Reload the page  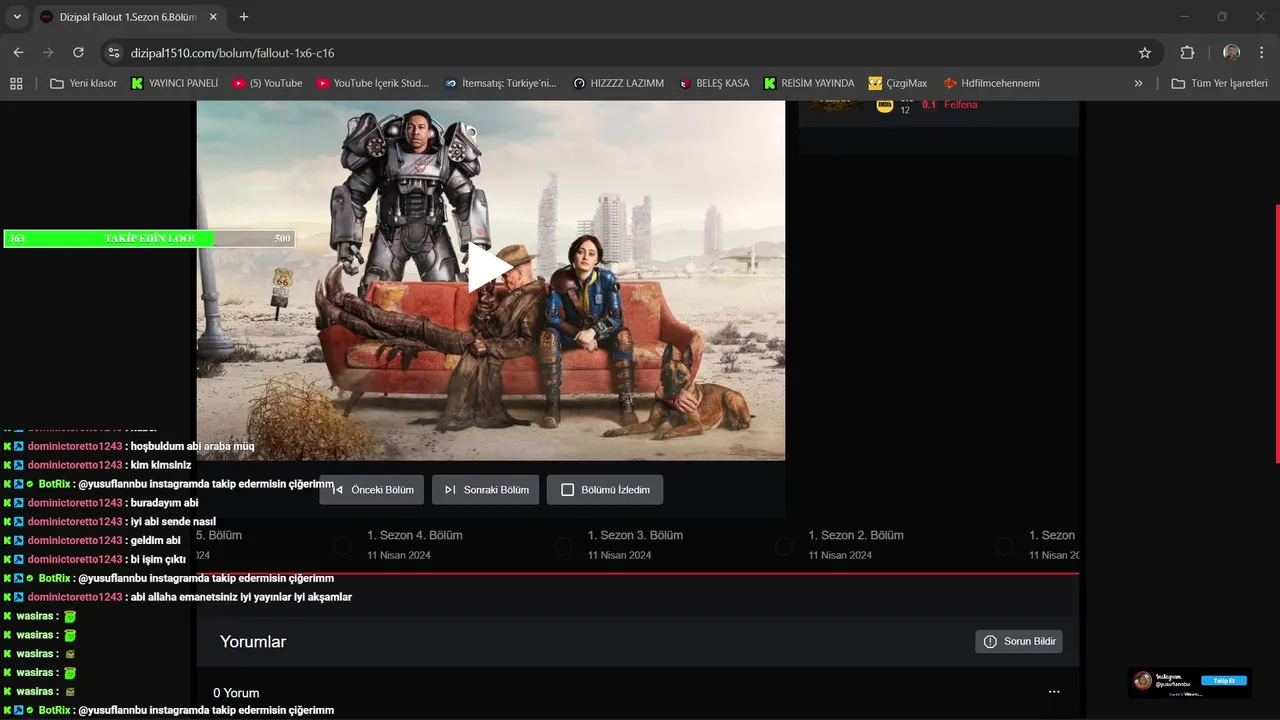[78, 52]
